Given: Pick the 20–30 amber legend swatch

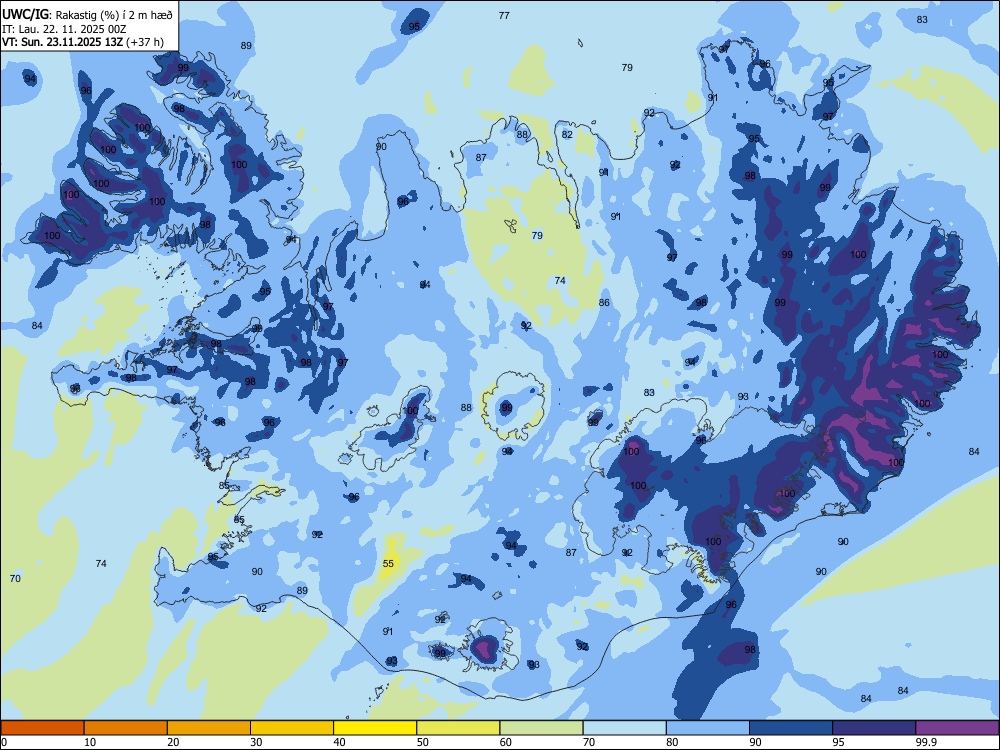Looking at the screenshot, I should click(209, 728).
